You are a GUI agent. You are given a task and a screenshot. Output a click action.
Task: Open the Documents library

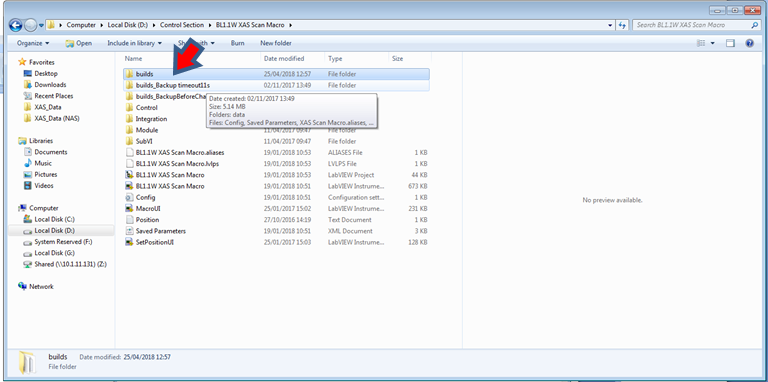50,152
